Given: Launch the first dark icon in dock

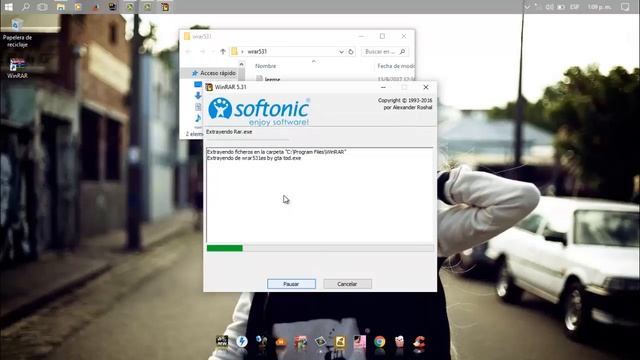Looking at the screenshot, I should pyautogui.click(x=222, y=342).
